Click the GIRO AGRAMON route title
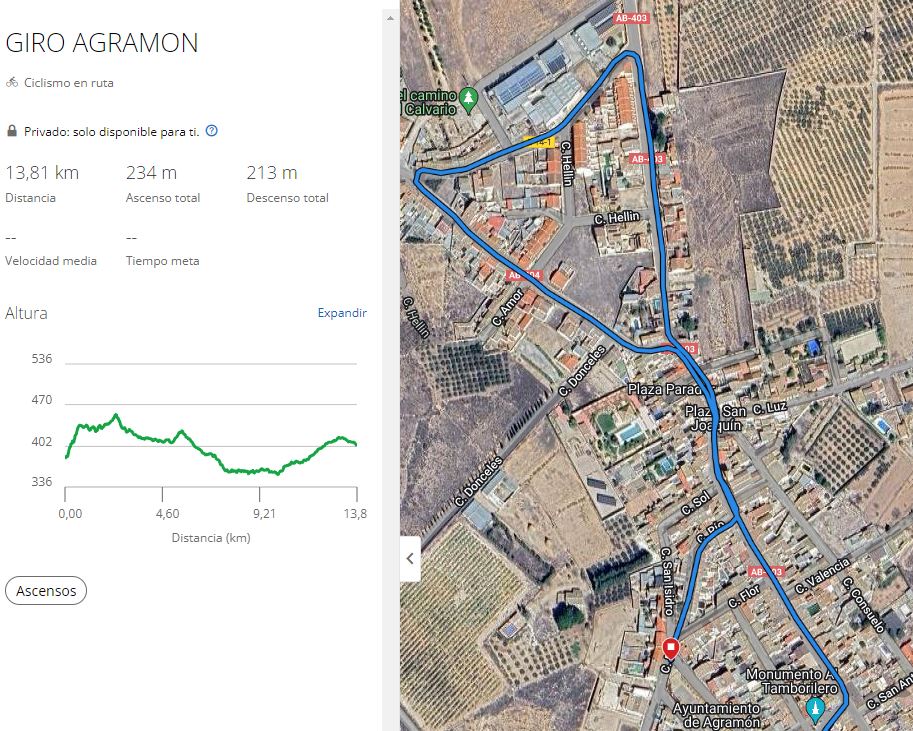The height and width of the screenshot is (731, 913). coord(102,43)
